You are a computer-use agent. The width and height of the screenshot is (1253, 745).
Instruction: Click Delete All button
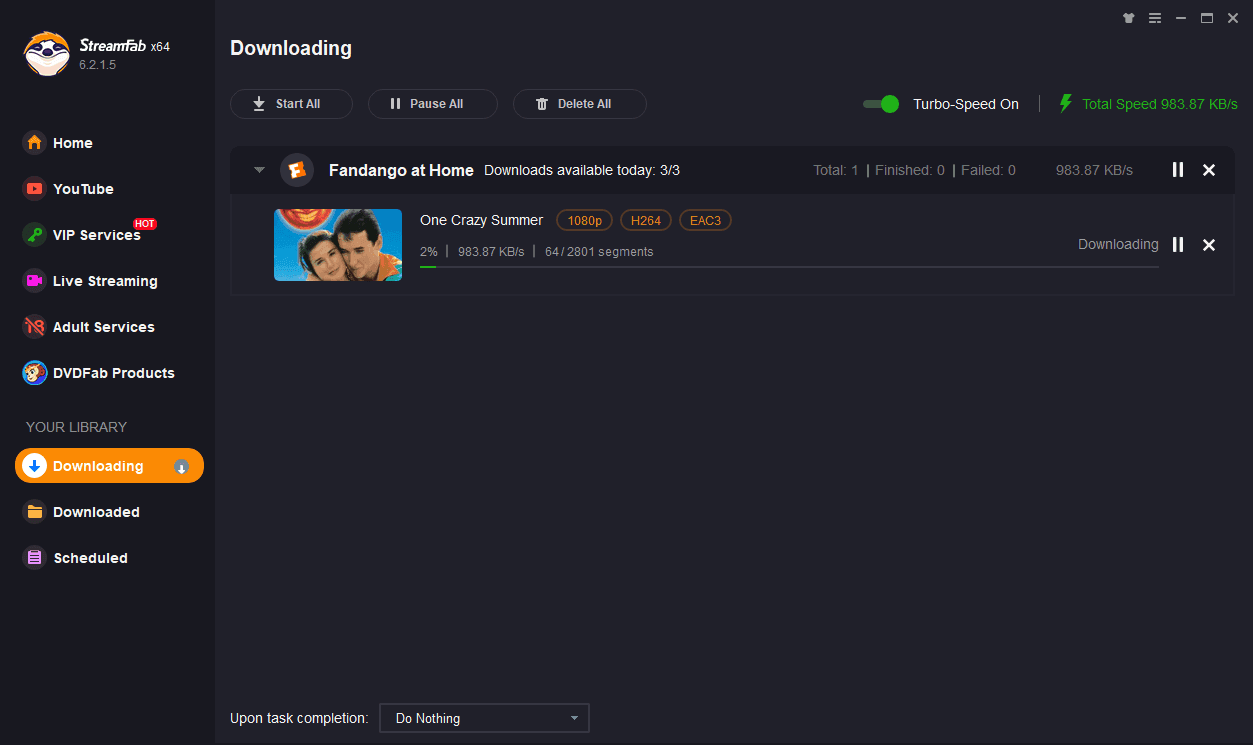pyautogui.click(x=579, y=104)
